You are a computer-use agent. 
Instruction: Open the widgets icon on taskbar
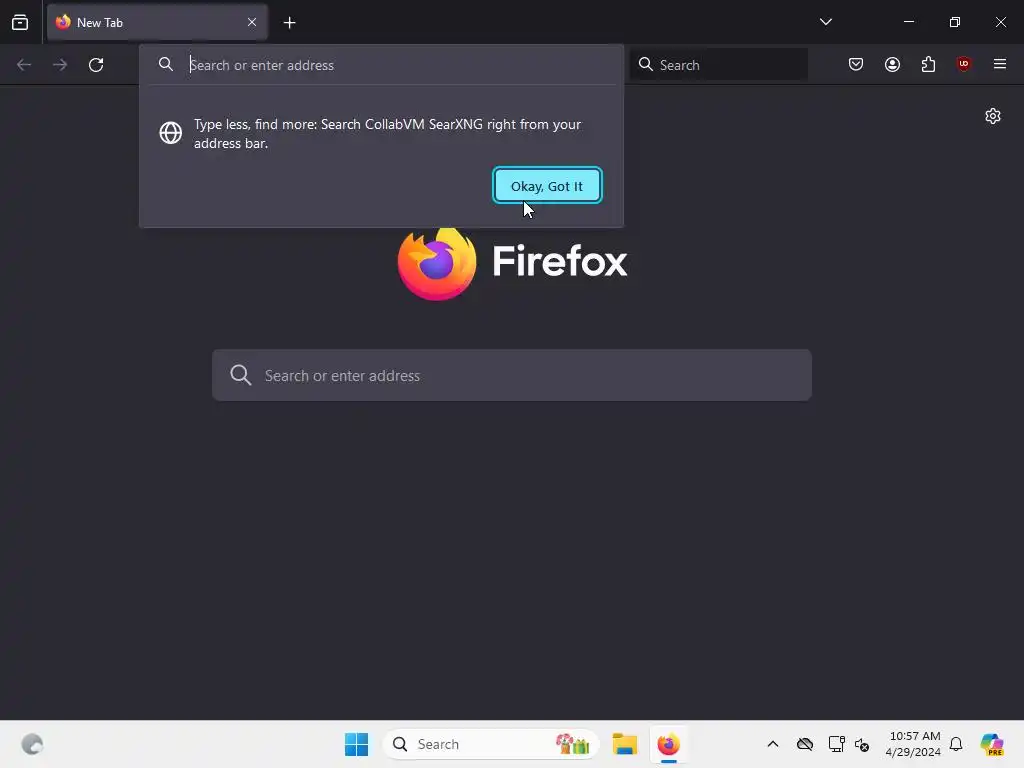tap(32, 744)
